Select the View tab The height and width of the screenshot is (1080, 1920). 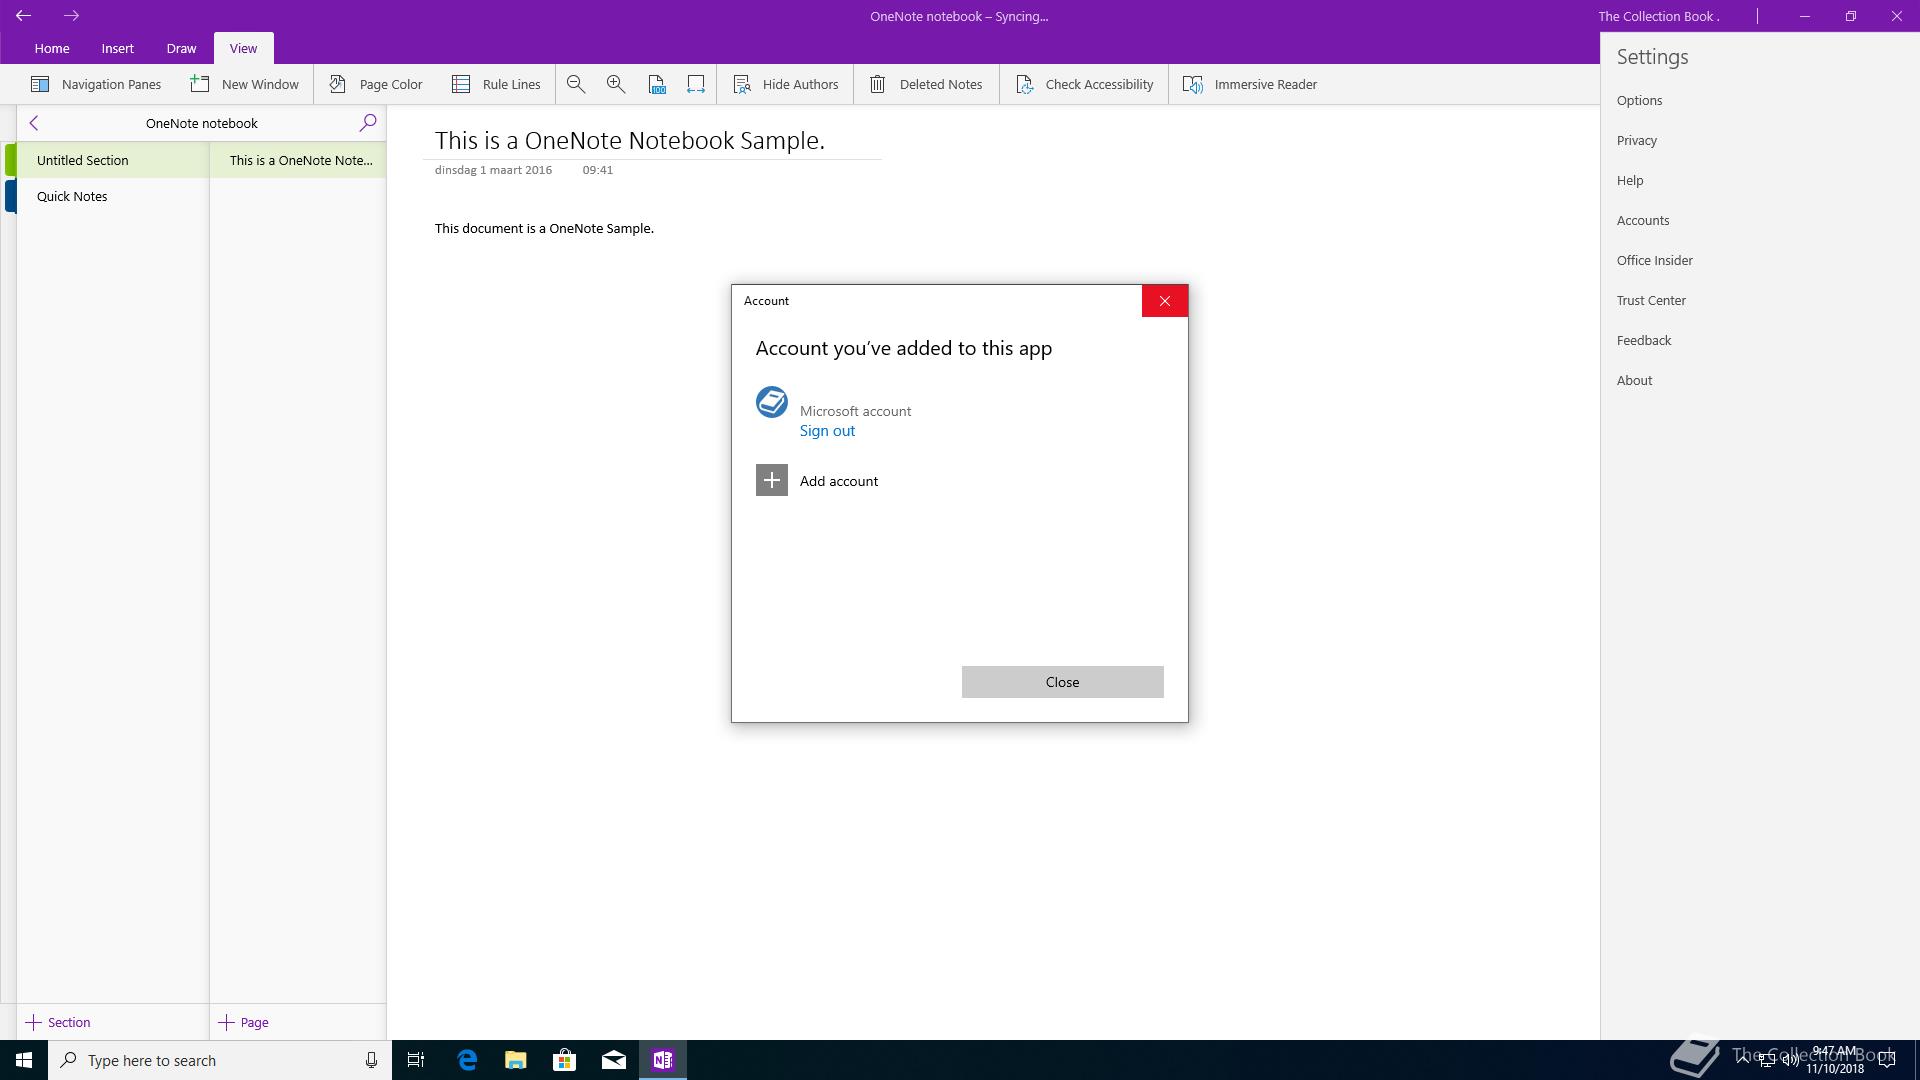(x=243, y=48)
